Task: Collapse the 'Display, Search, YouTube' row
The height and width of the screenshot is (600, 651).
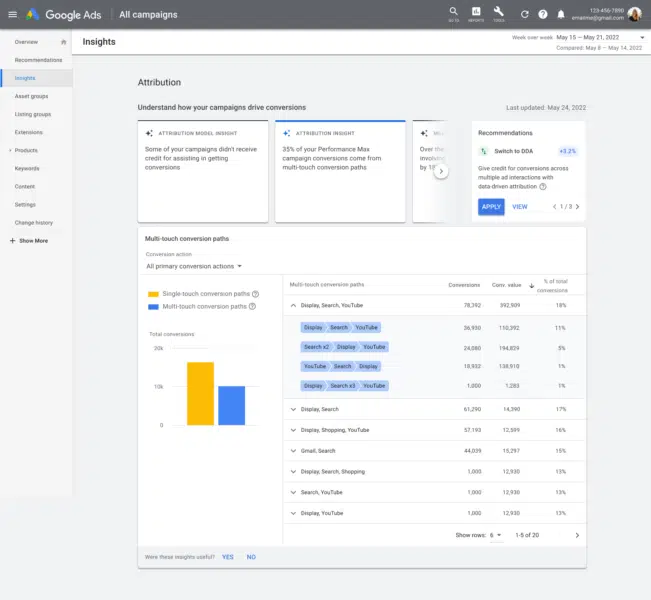Action: click(293, 305)
